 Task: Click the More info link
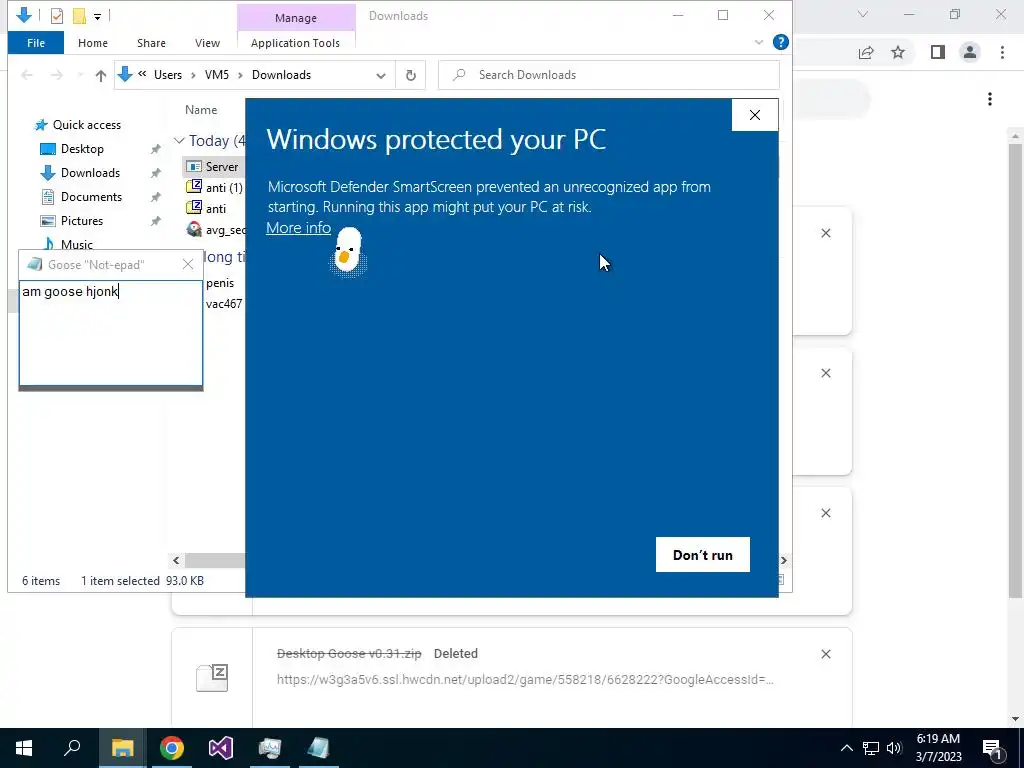(298, 228)
